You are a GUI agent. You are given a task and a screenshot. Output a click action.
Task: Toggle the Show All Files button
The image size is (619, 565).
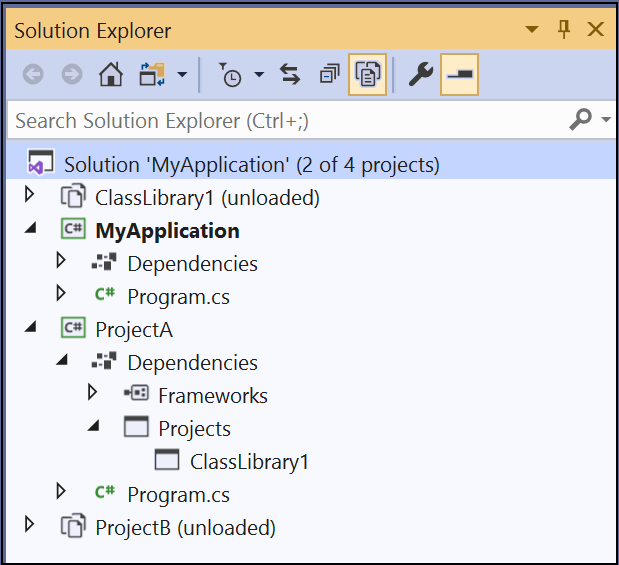coord(367,74)
